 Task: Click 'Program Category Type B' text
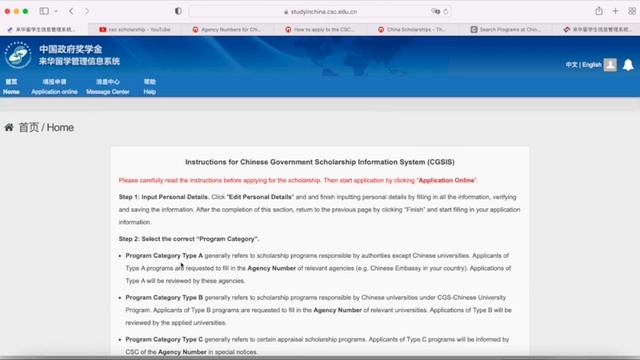[164, 298]
